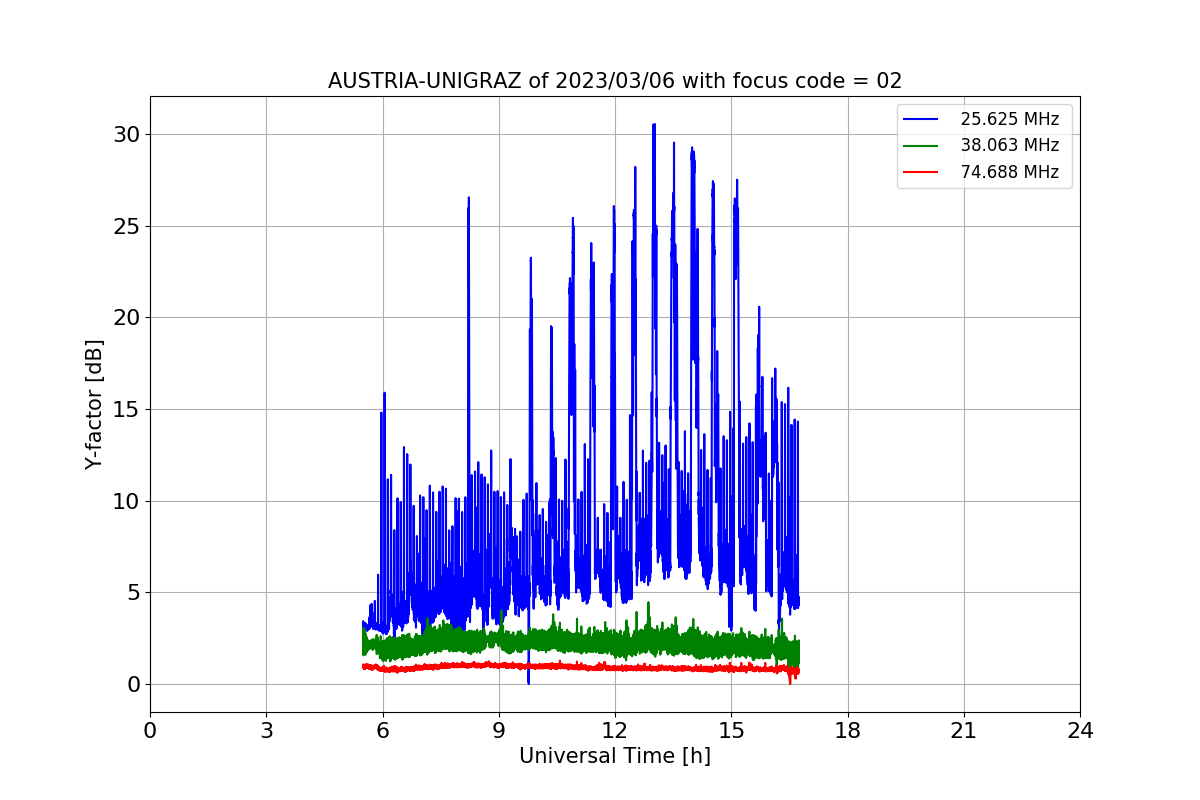Click the x-axis tick label 12
Screen dimensions: 1200x800
[615, 730]
